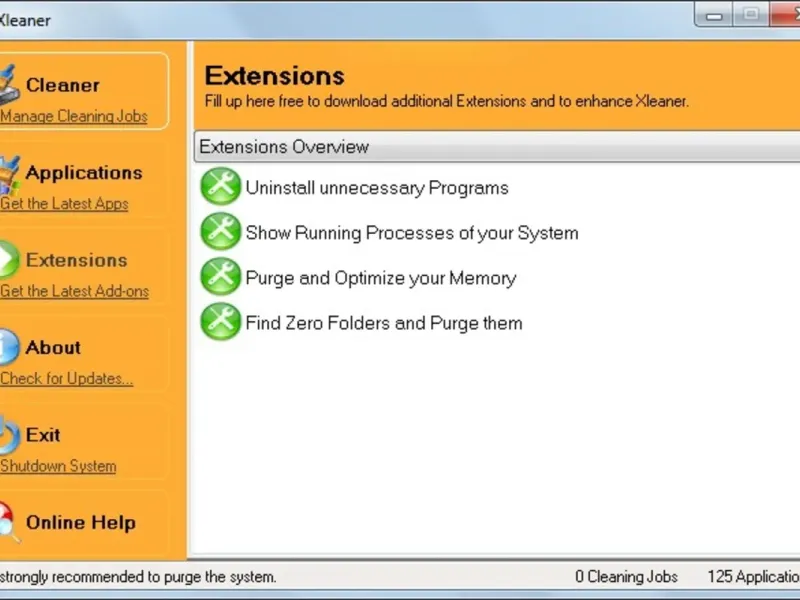The image size is (800, 600).
Task: Click the 0 Cleaning Jobs status entry
Action: click(627, 577)
